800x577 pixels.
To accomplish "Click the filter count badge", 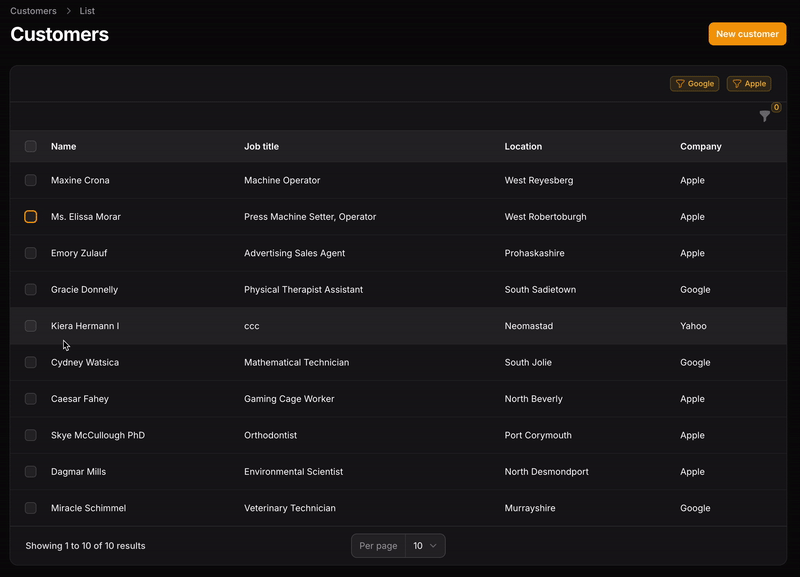I will tap(776, 107).
